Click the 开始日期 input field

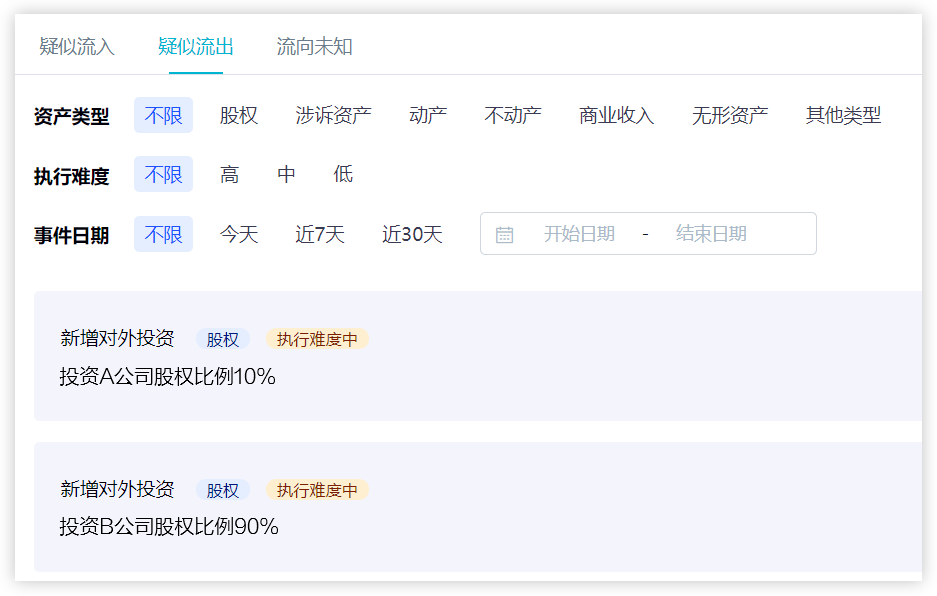pos(579,234)
